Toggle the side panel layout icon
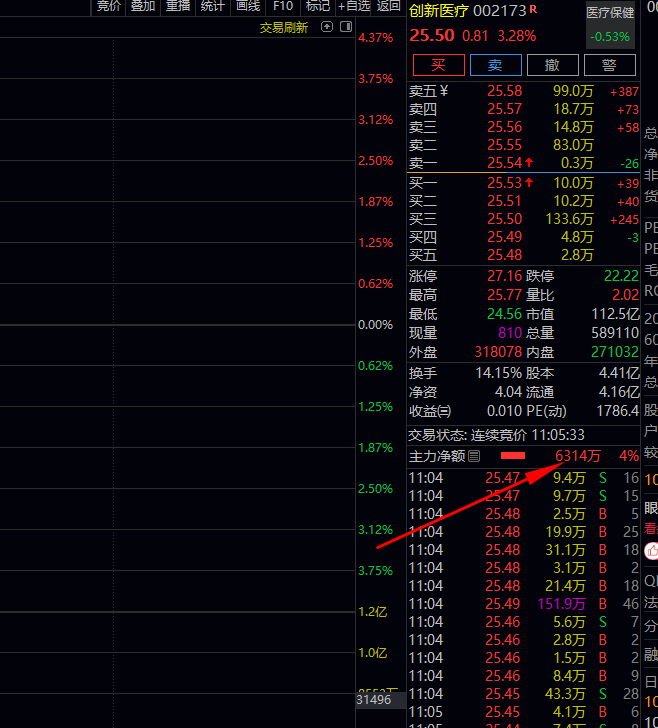Image resolution: width=658 pixels, height=728 pixels. point(346,27)
